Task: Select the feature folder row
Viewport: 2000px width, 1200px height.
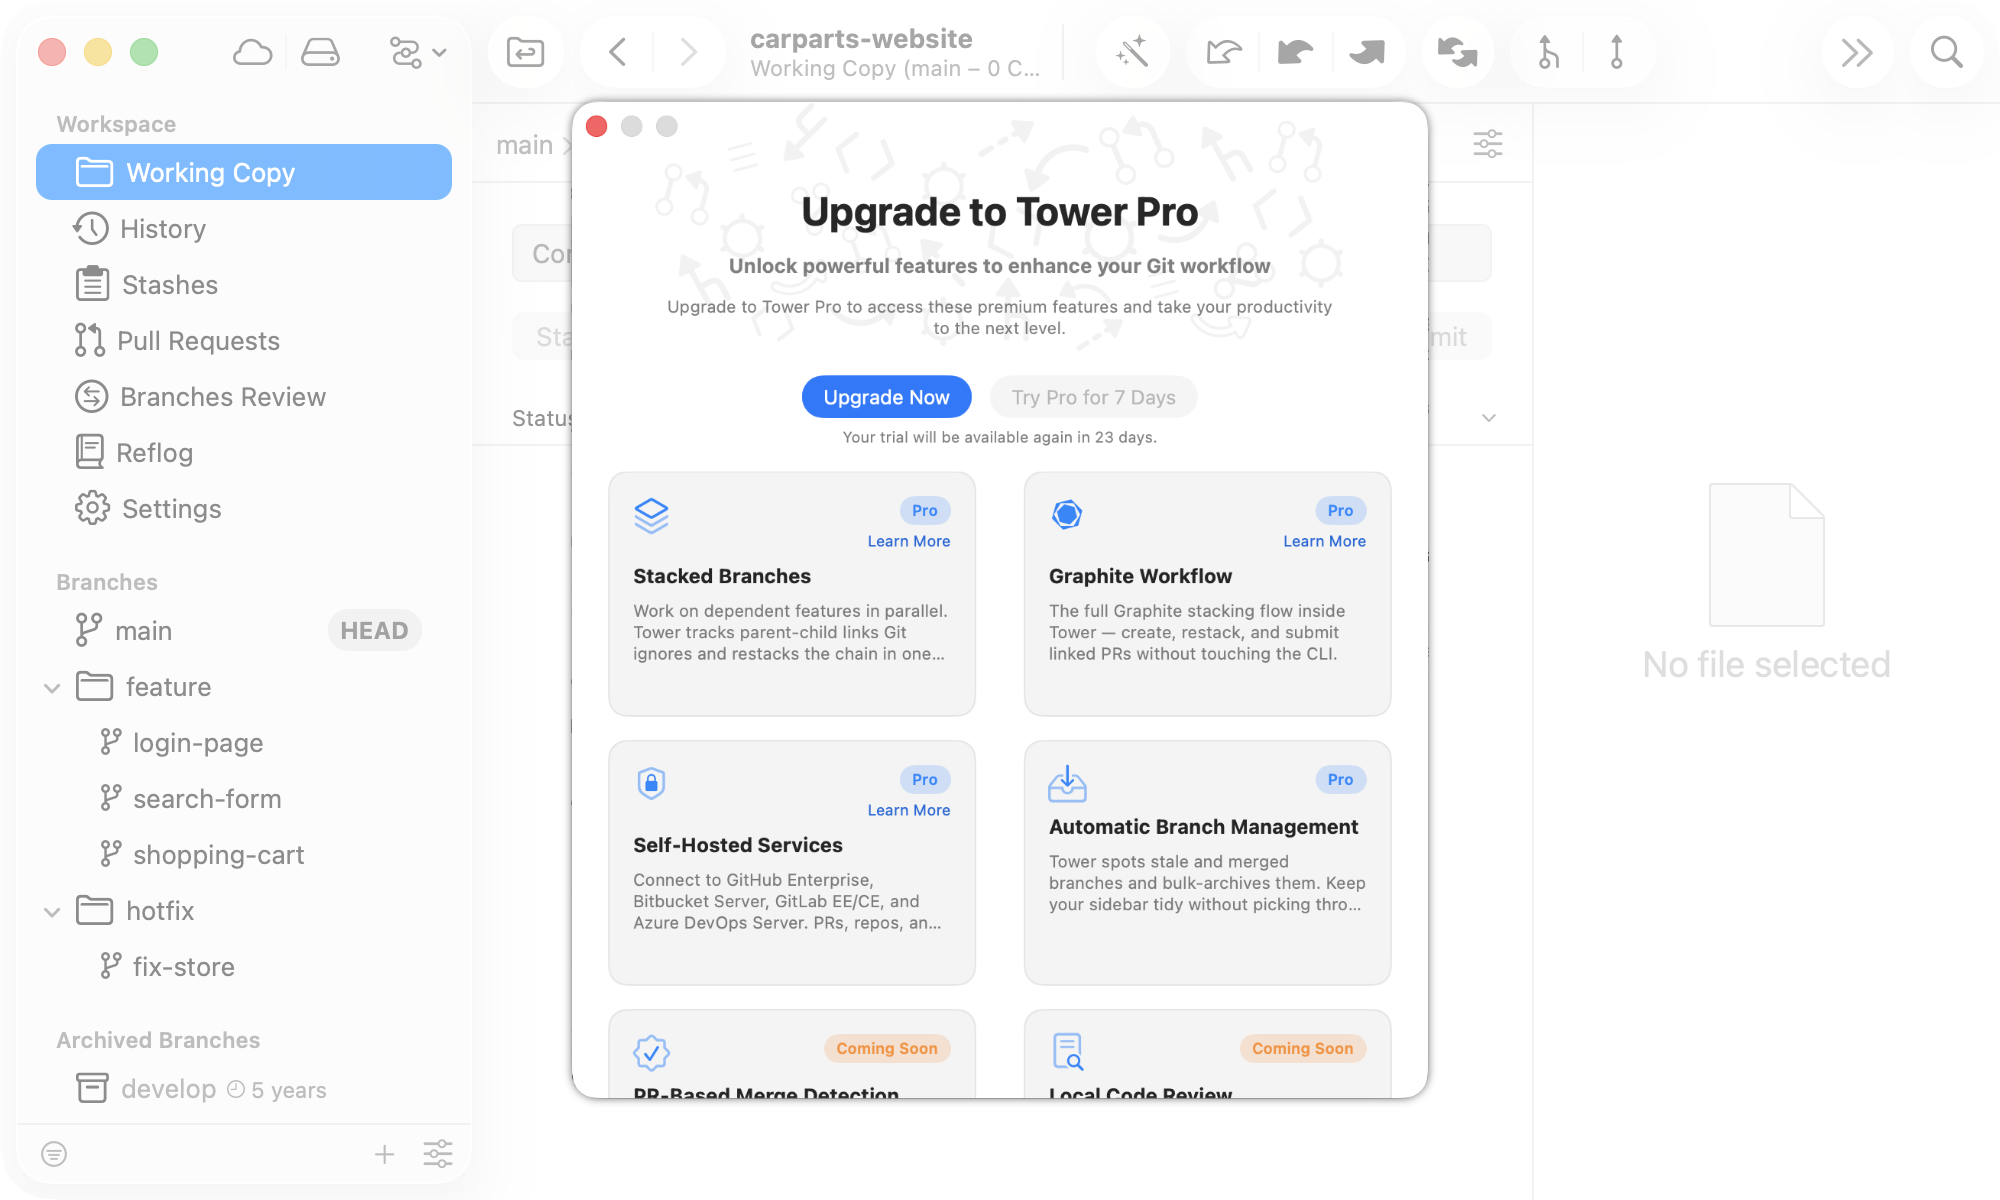Action: 244,686
